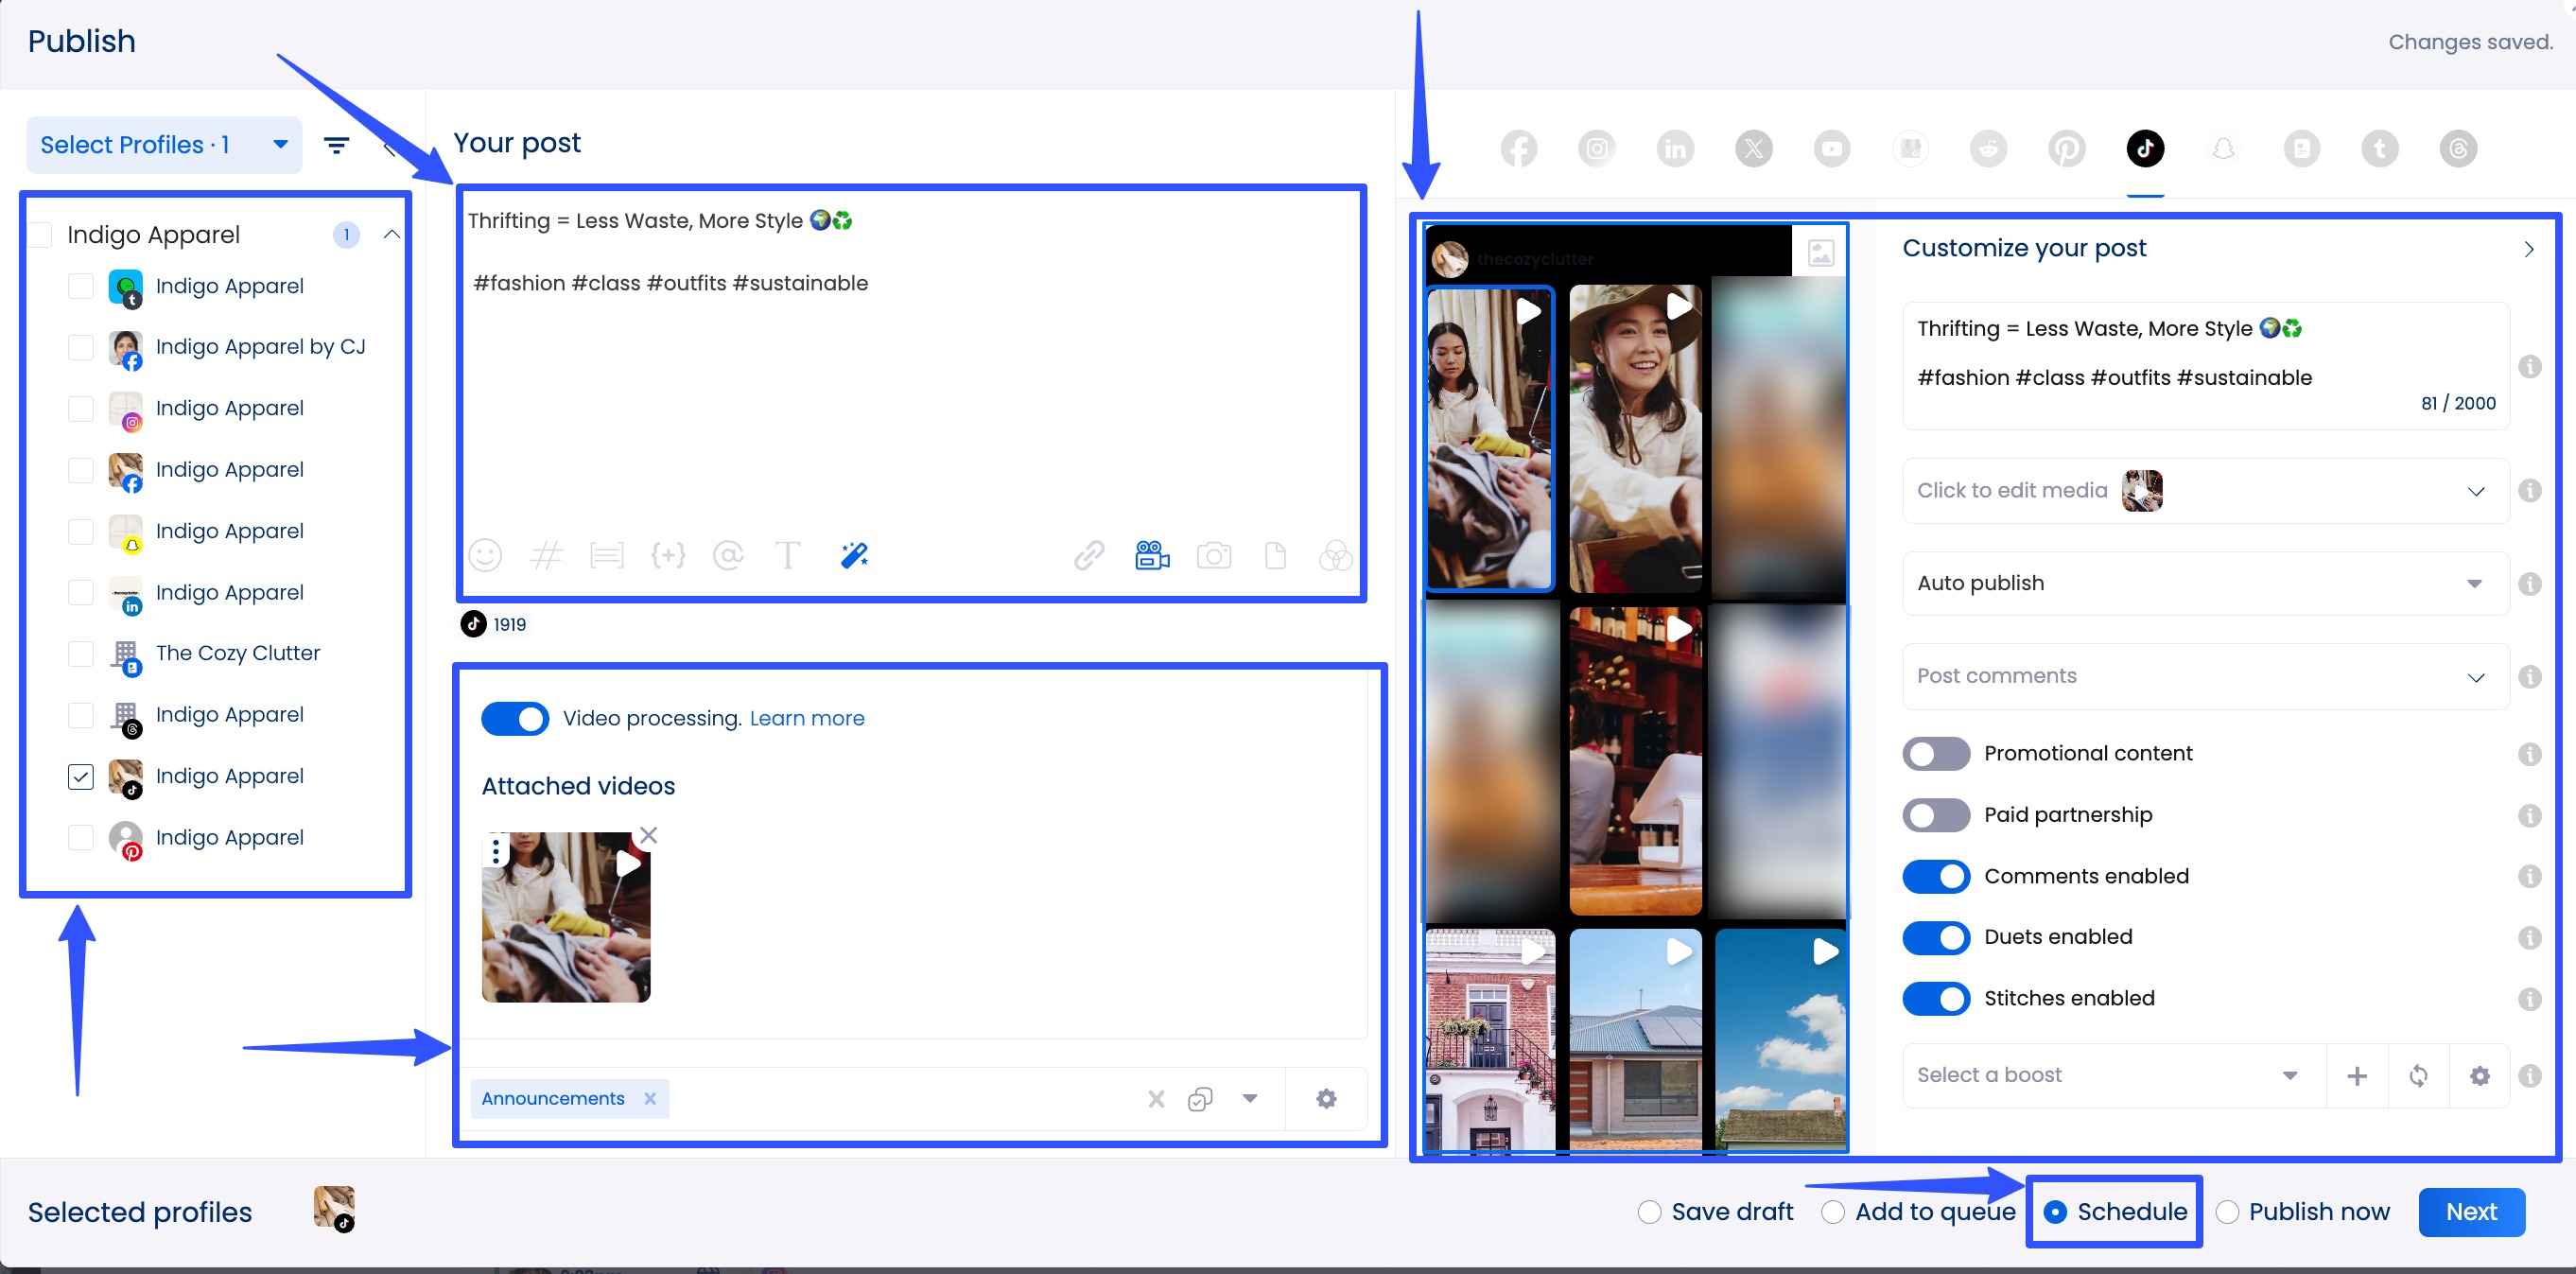
Task: Open the media library color-circles icon
Action: click(x=1336, y=557)
